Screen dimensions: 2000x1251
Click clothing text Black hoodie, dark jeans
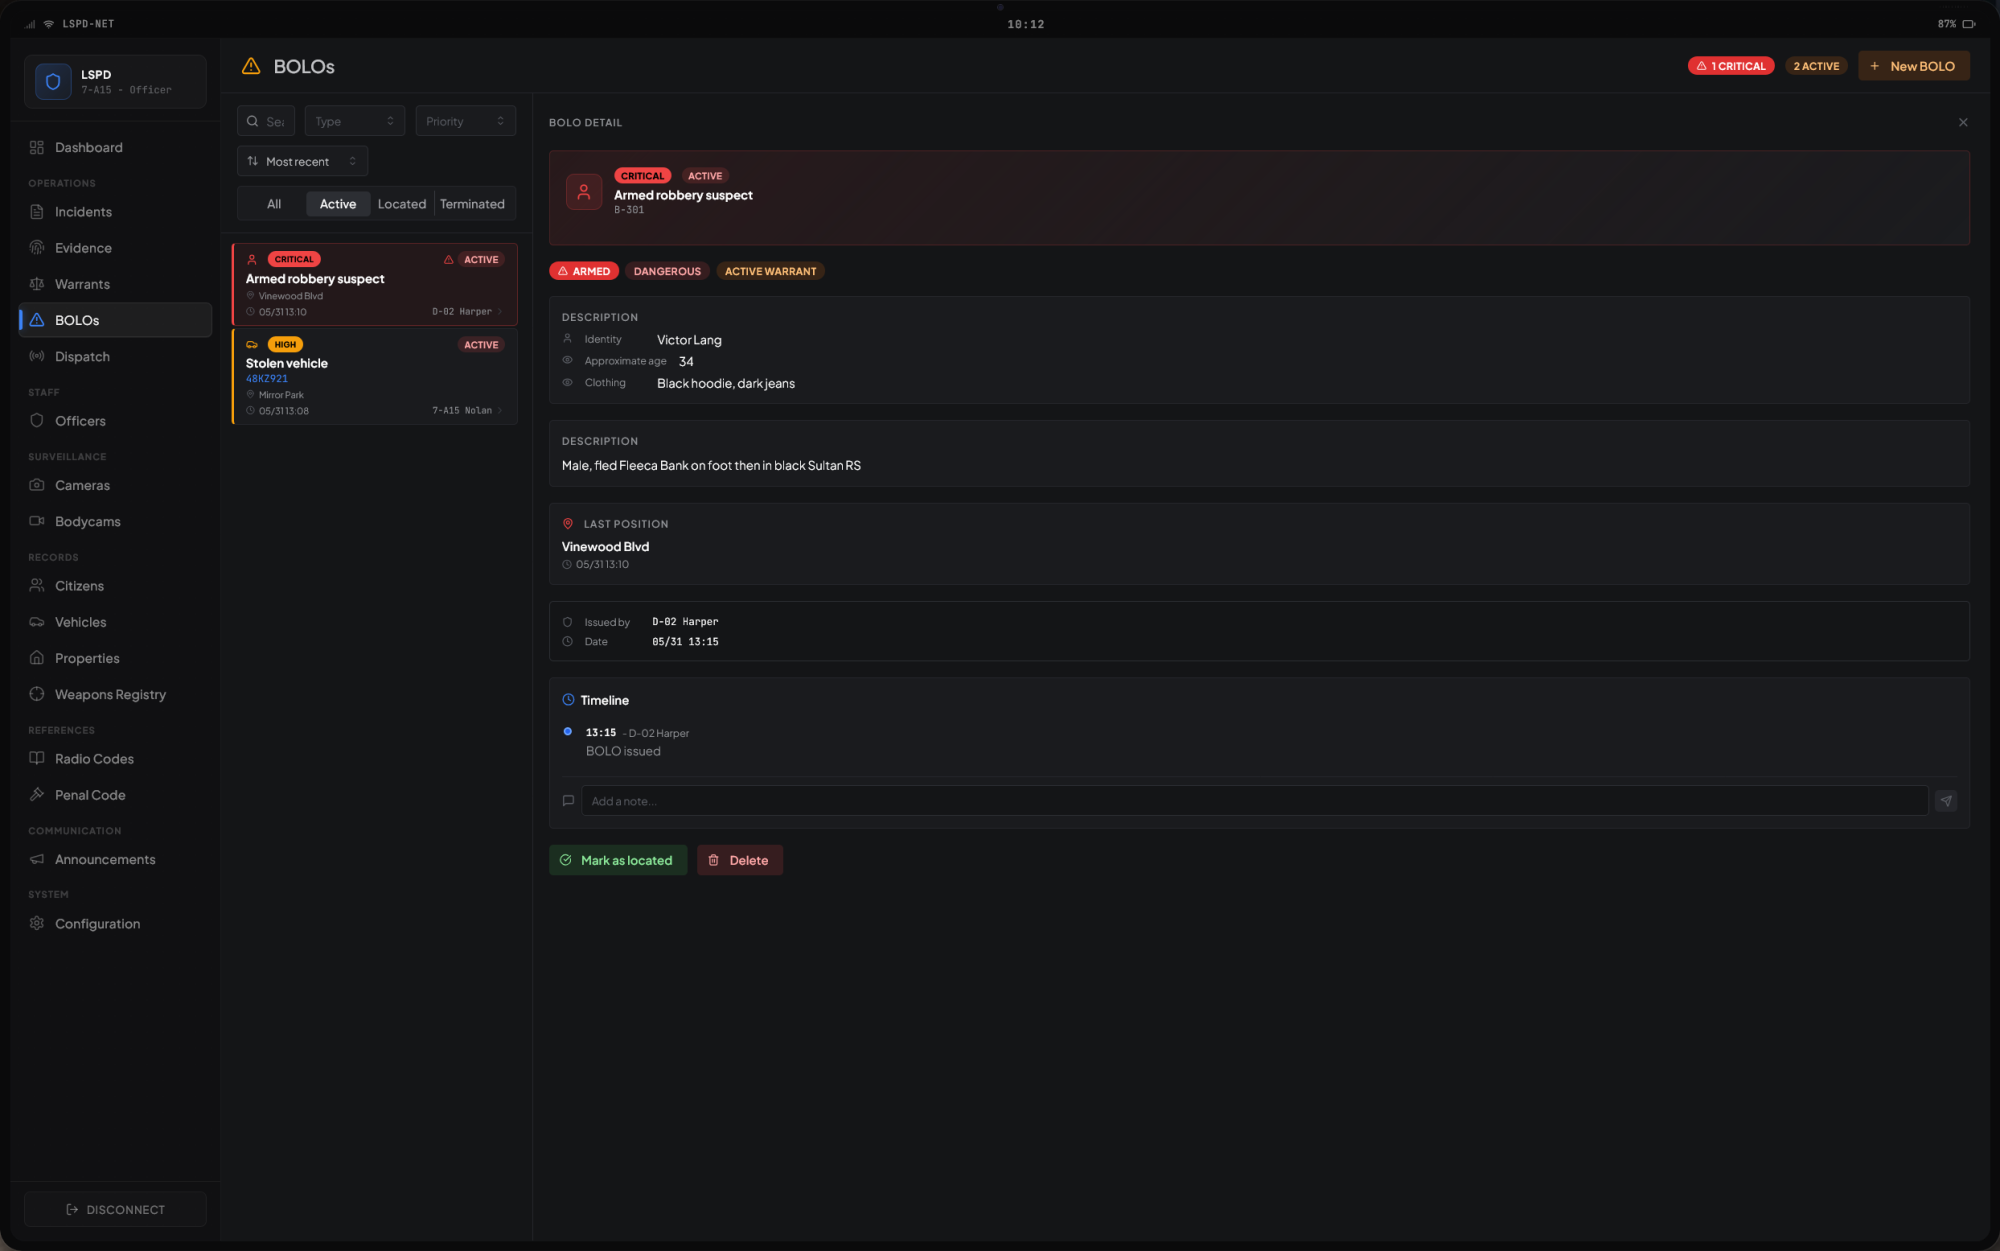tap(726, 384)
